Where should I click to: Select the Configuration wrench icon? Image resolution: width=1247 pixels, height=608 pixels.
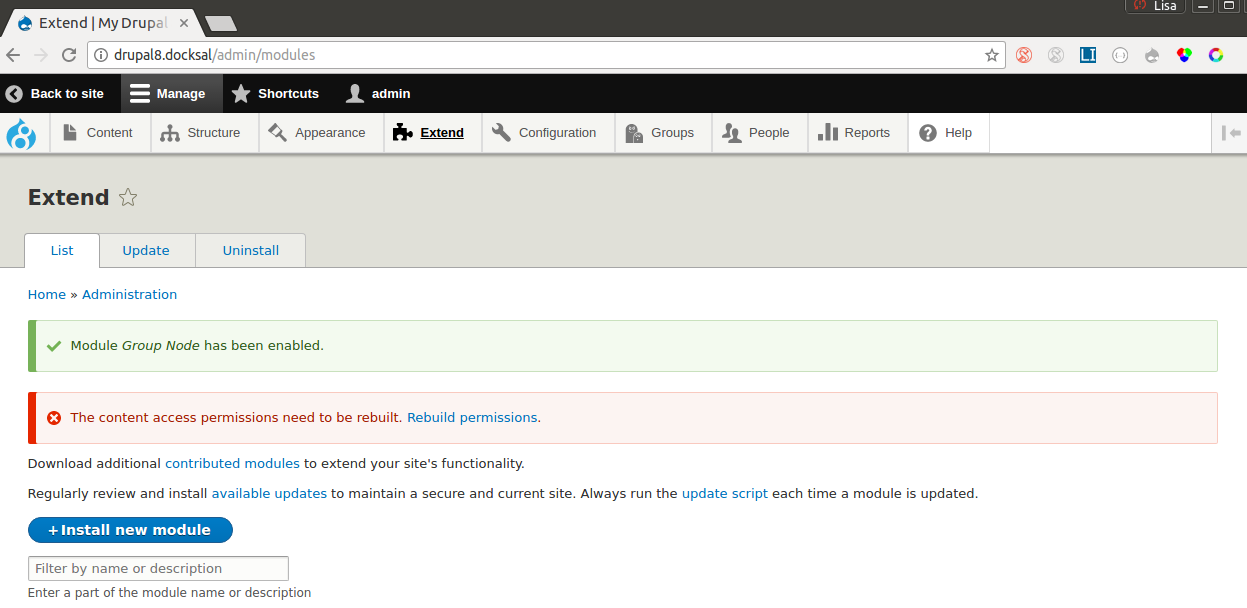[x=500, y=131]
